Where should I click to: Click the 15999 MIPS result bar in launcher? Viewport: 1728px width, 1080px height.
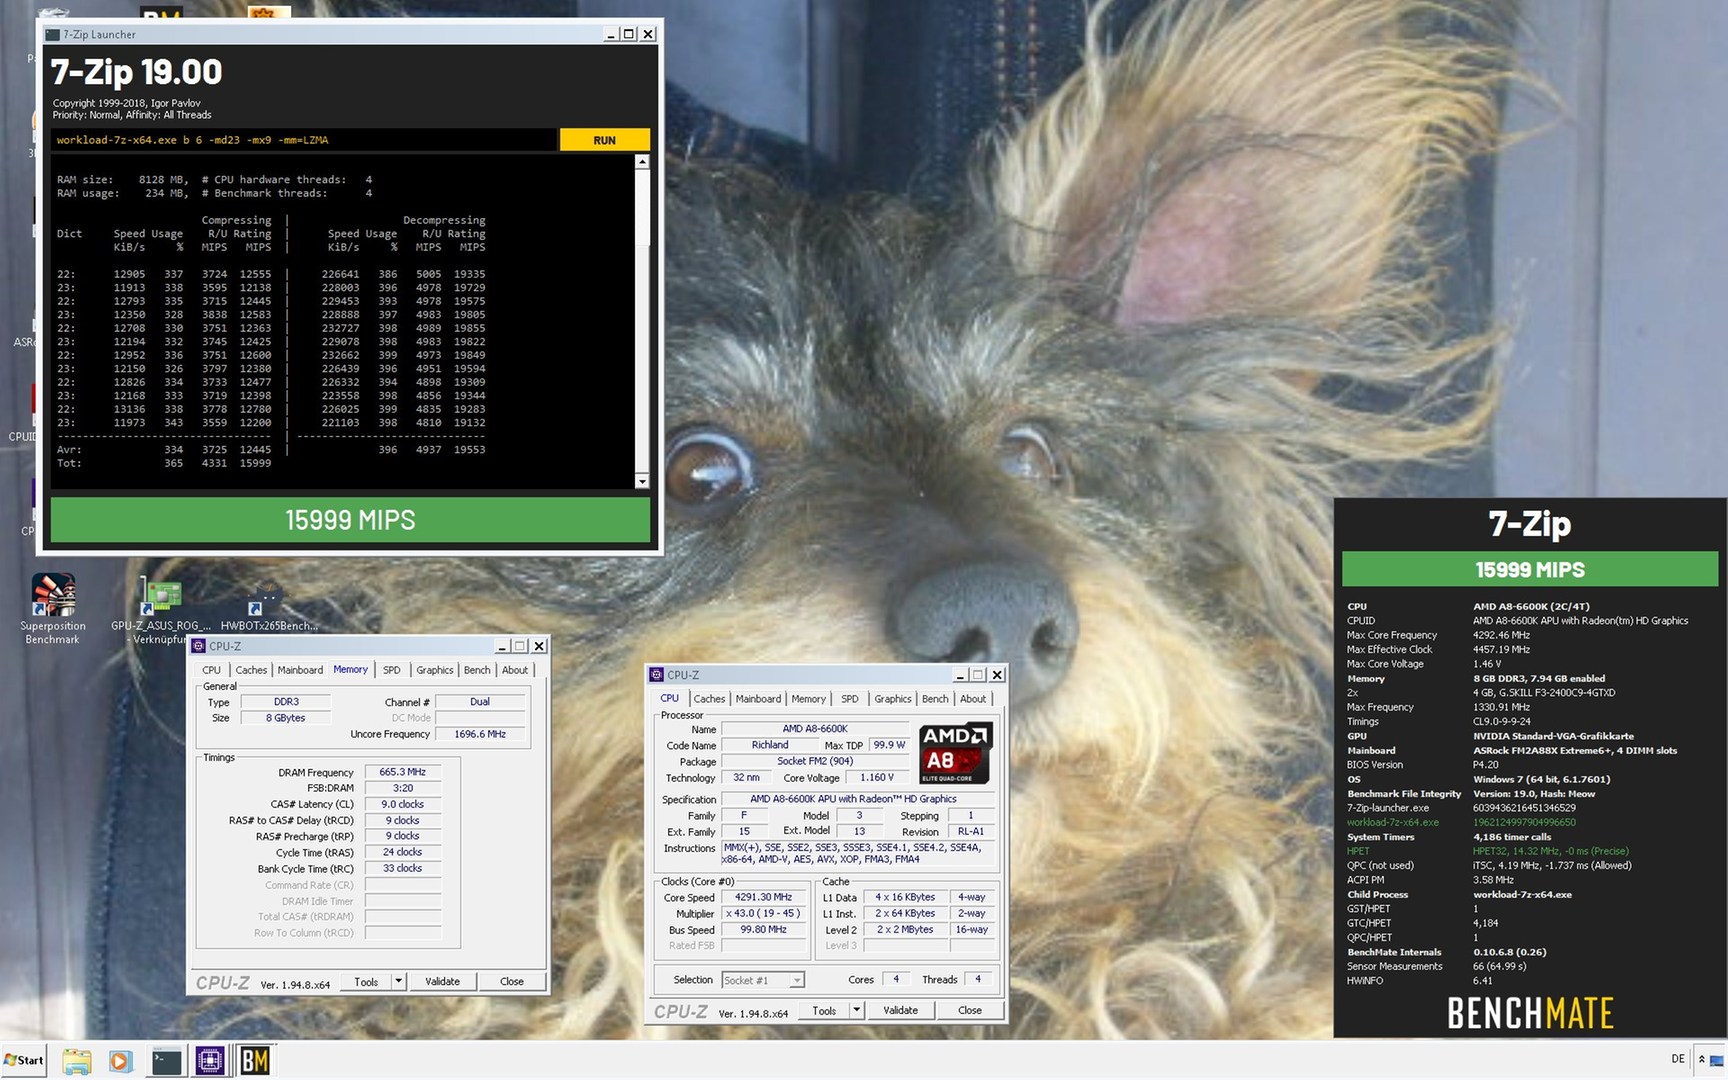[x=350, y=520]
